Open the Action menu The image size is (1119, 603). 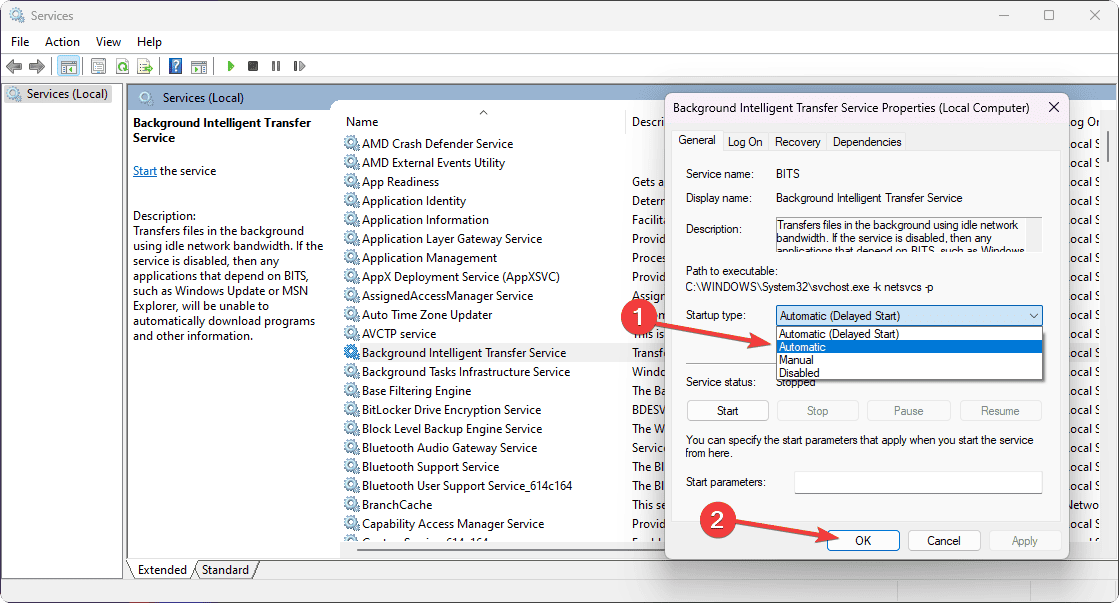click(62, 41)
